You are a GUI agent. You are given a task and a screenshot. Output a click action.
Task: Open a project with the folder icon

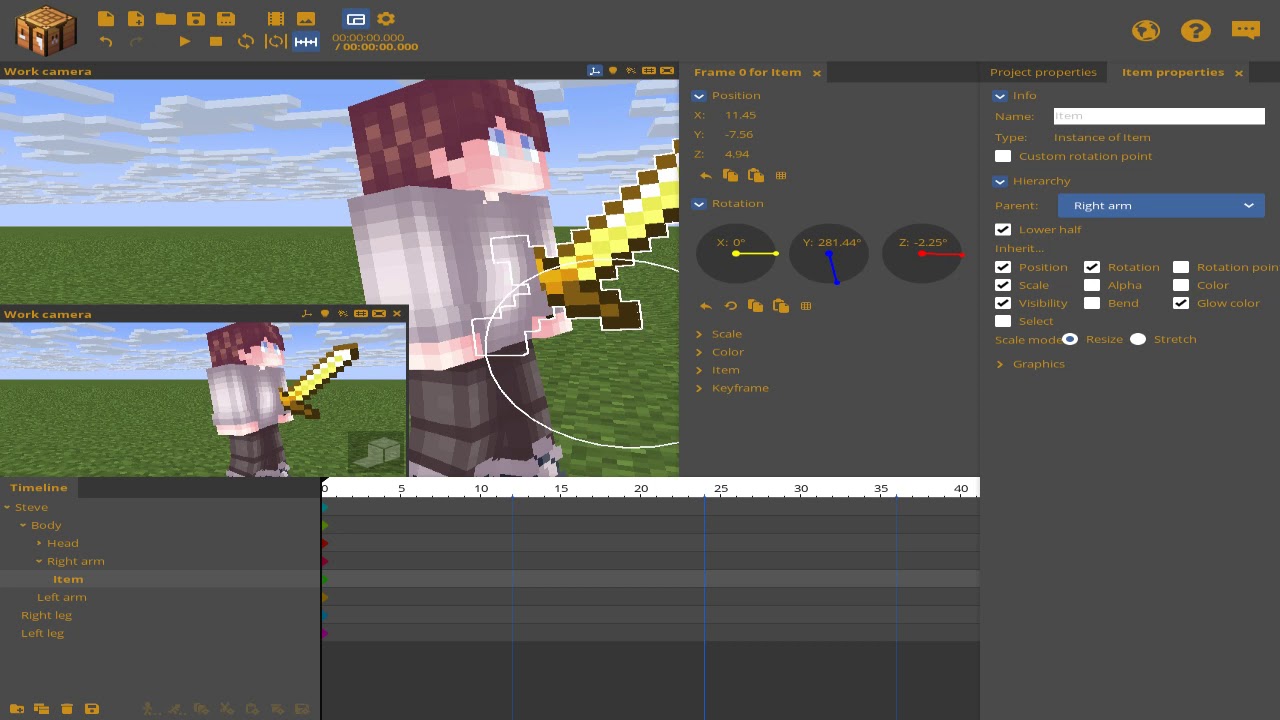tap(166, 19)
